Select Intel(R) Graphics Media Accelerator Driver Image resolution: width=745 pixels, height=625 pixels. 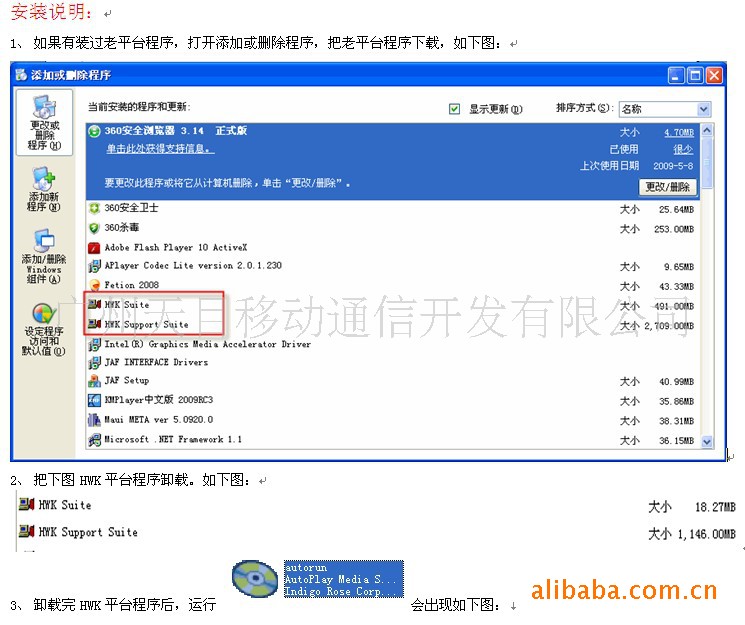pos(208,344)
